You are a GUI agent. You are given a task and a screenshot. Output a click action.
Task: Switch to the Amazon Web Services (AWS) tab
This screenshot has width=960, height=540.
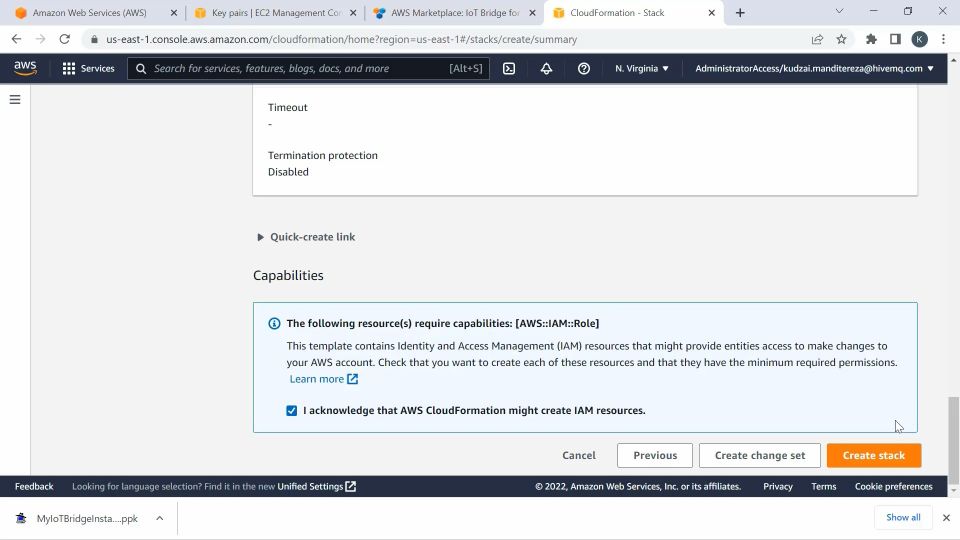(x=90, y=13)
